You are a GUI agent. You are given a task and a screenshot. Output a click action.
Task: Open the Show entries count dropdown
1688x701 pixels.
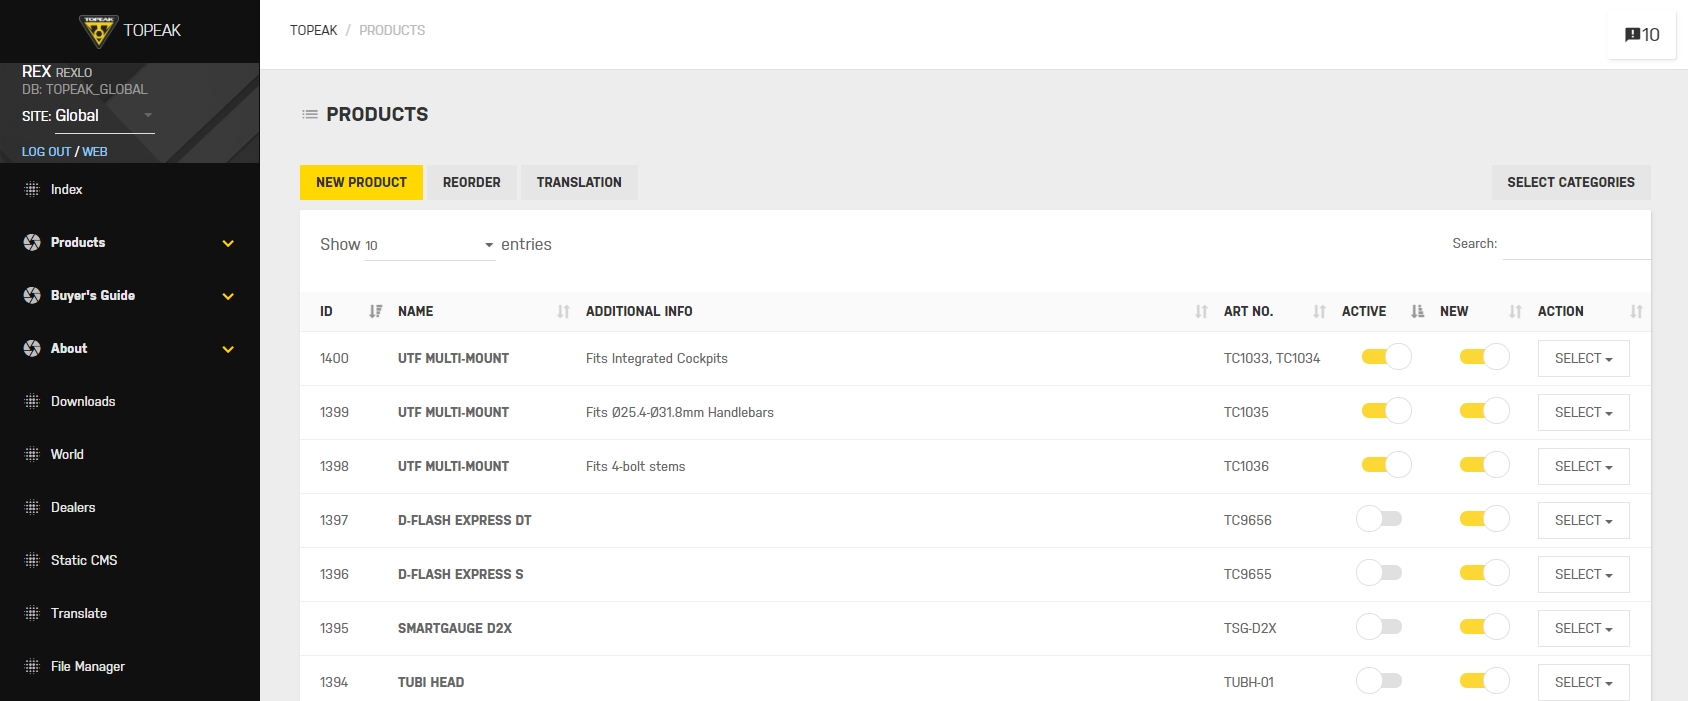[x=430, y=245]
